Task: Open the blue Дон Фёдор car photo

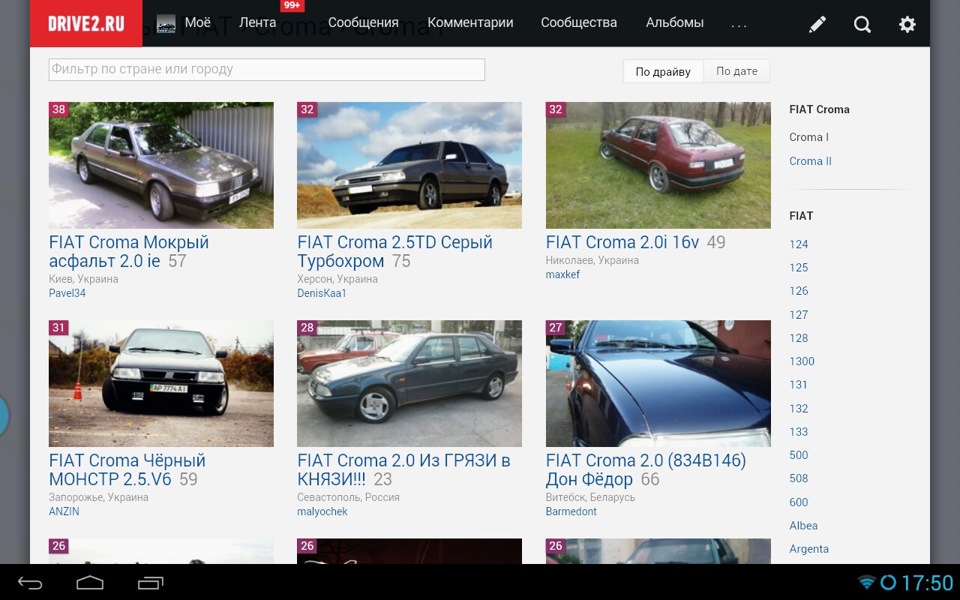Action: click(x=658, y=383)
